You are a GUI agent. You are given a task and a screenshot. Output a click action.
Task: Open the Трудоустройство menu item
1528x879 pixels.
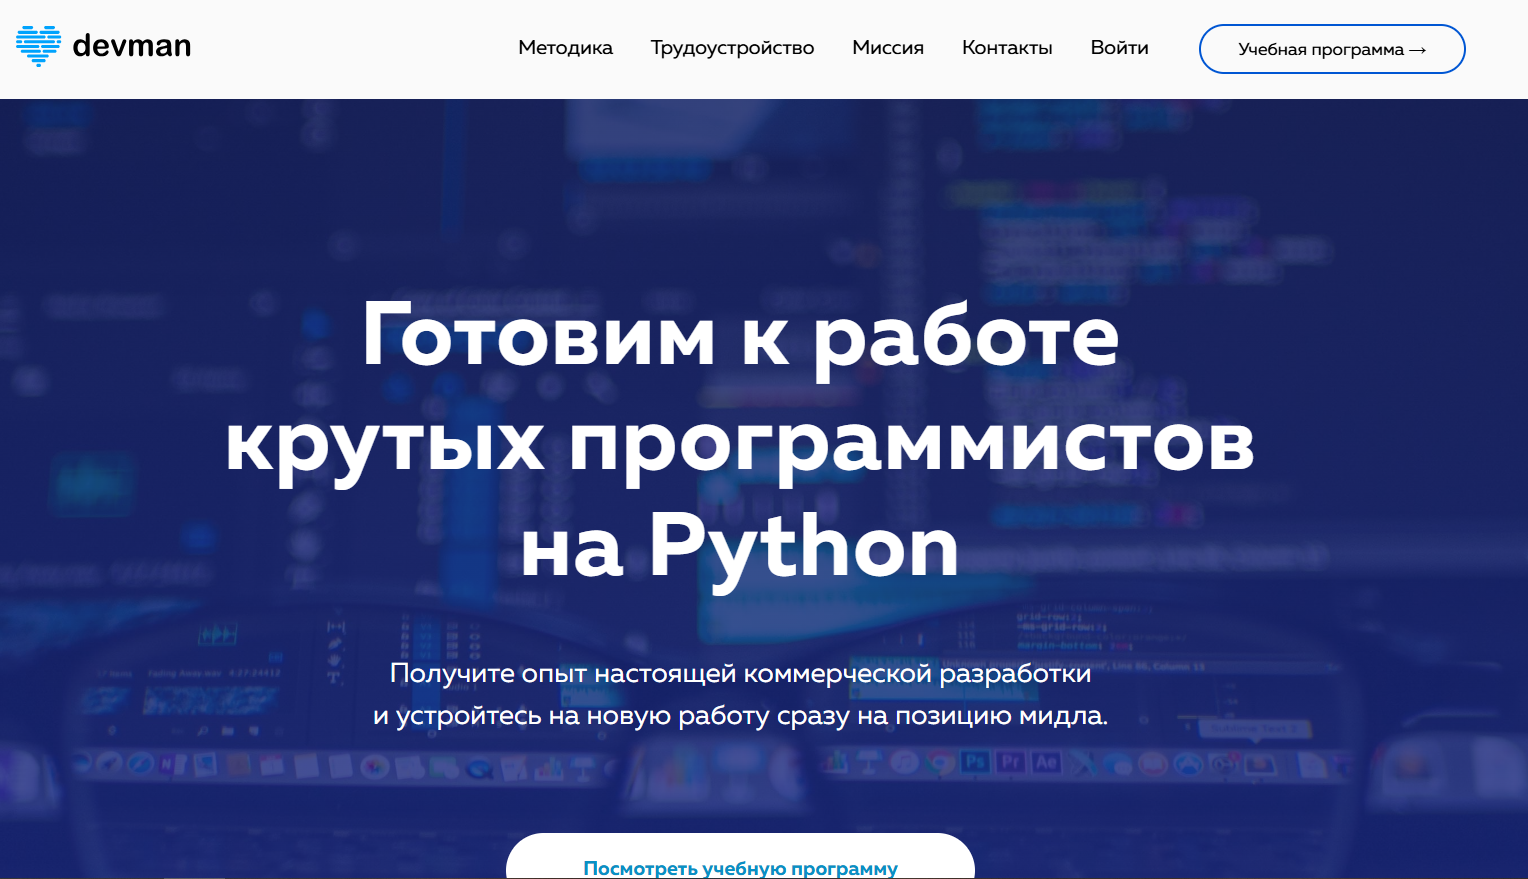click(x=732, y=48)
